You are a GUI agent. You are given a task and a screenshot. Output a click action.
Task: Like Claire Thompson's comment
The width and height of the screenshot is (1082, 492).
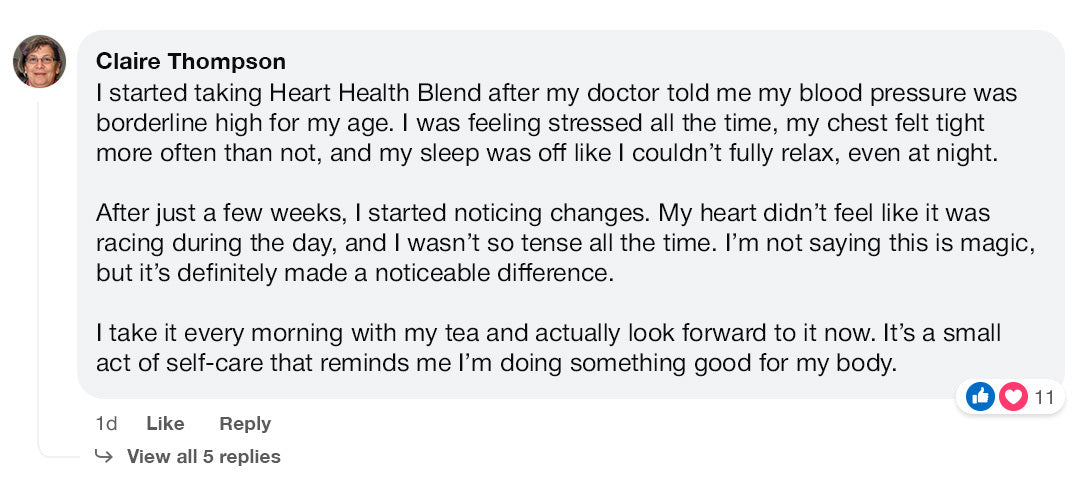point(165,424)
